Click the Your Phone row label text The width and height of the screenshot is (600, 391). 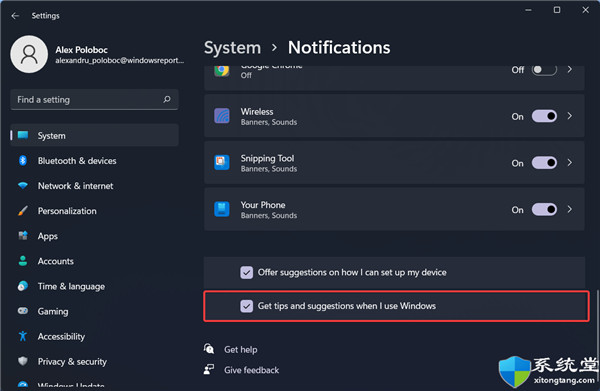pos(262,205)
